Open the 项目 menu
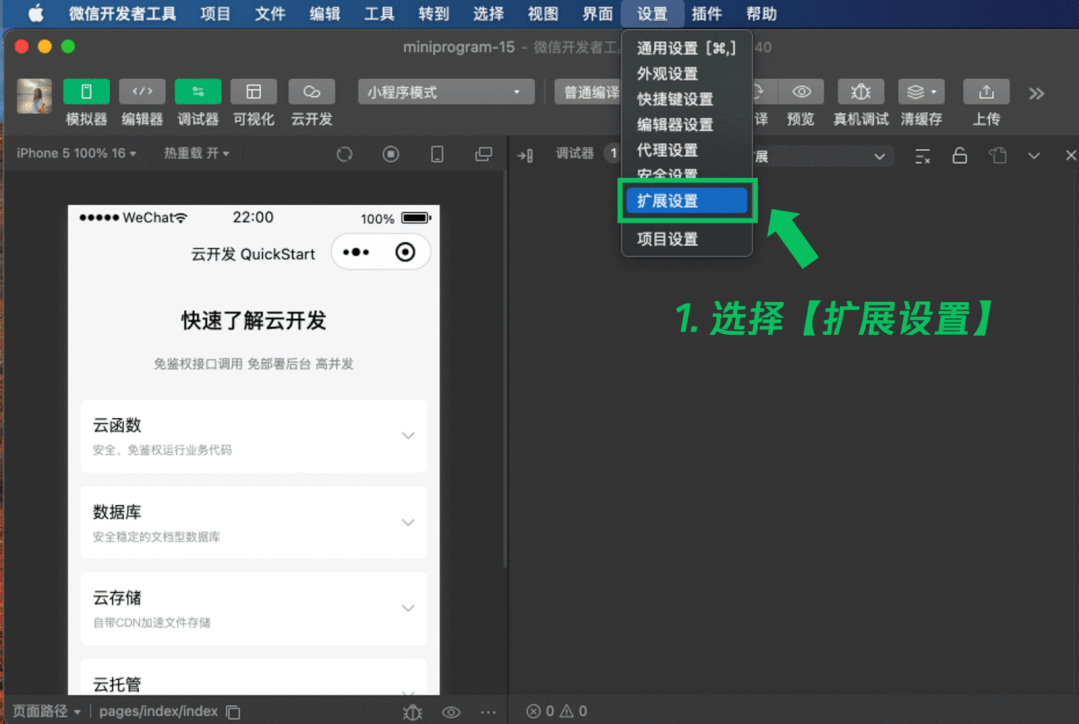1079x724 pixels. 215,14
